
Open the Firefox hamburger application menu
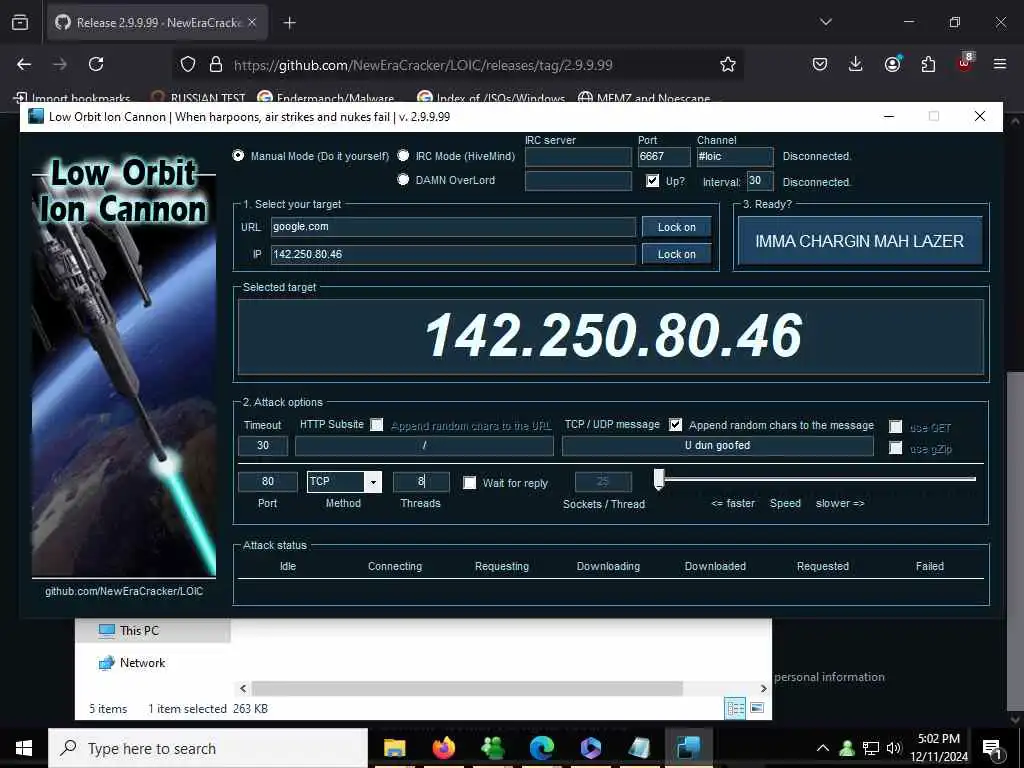1000,64
